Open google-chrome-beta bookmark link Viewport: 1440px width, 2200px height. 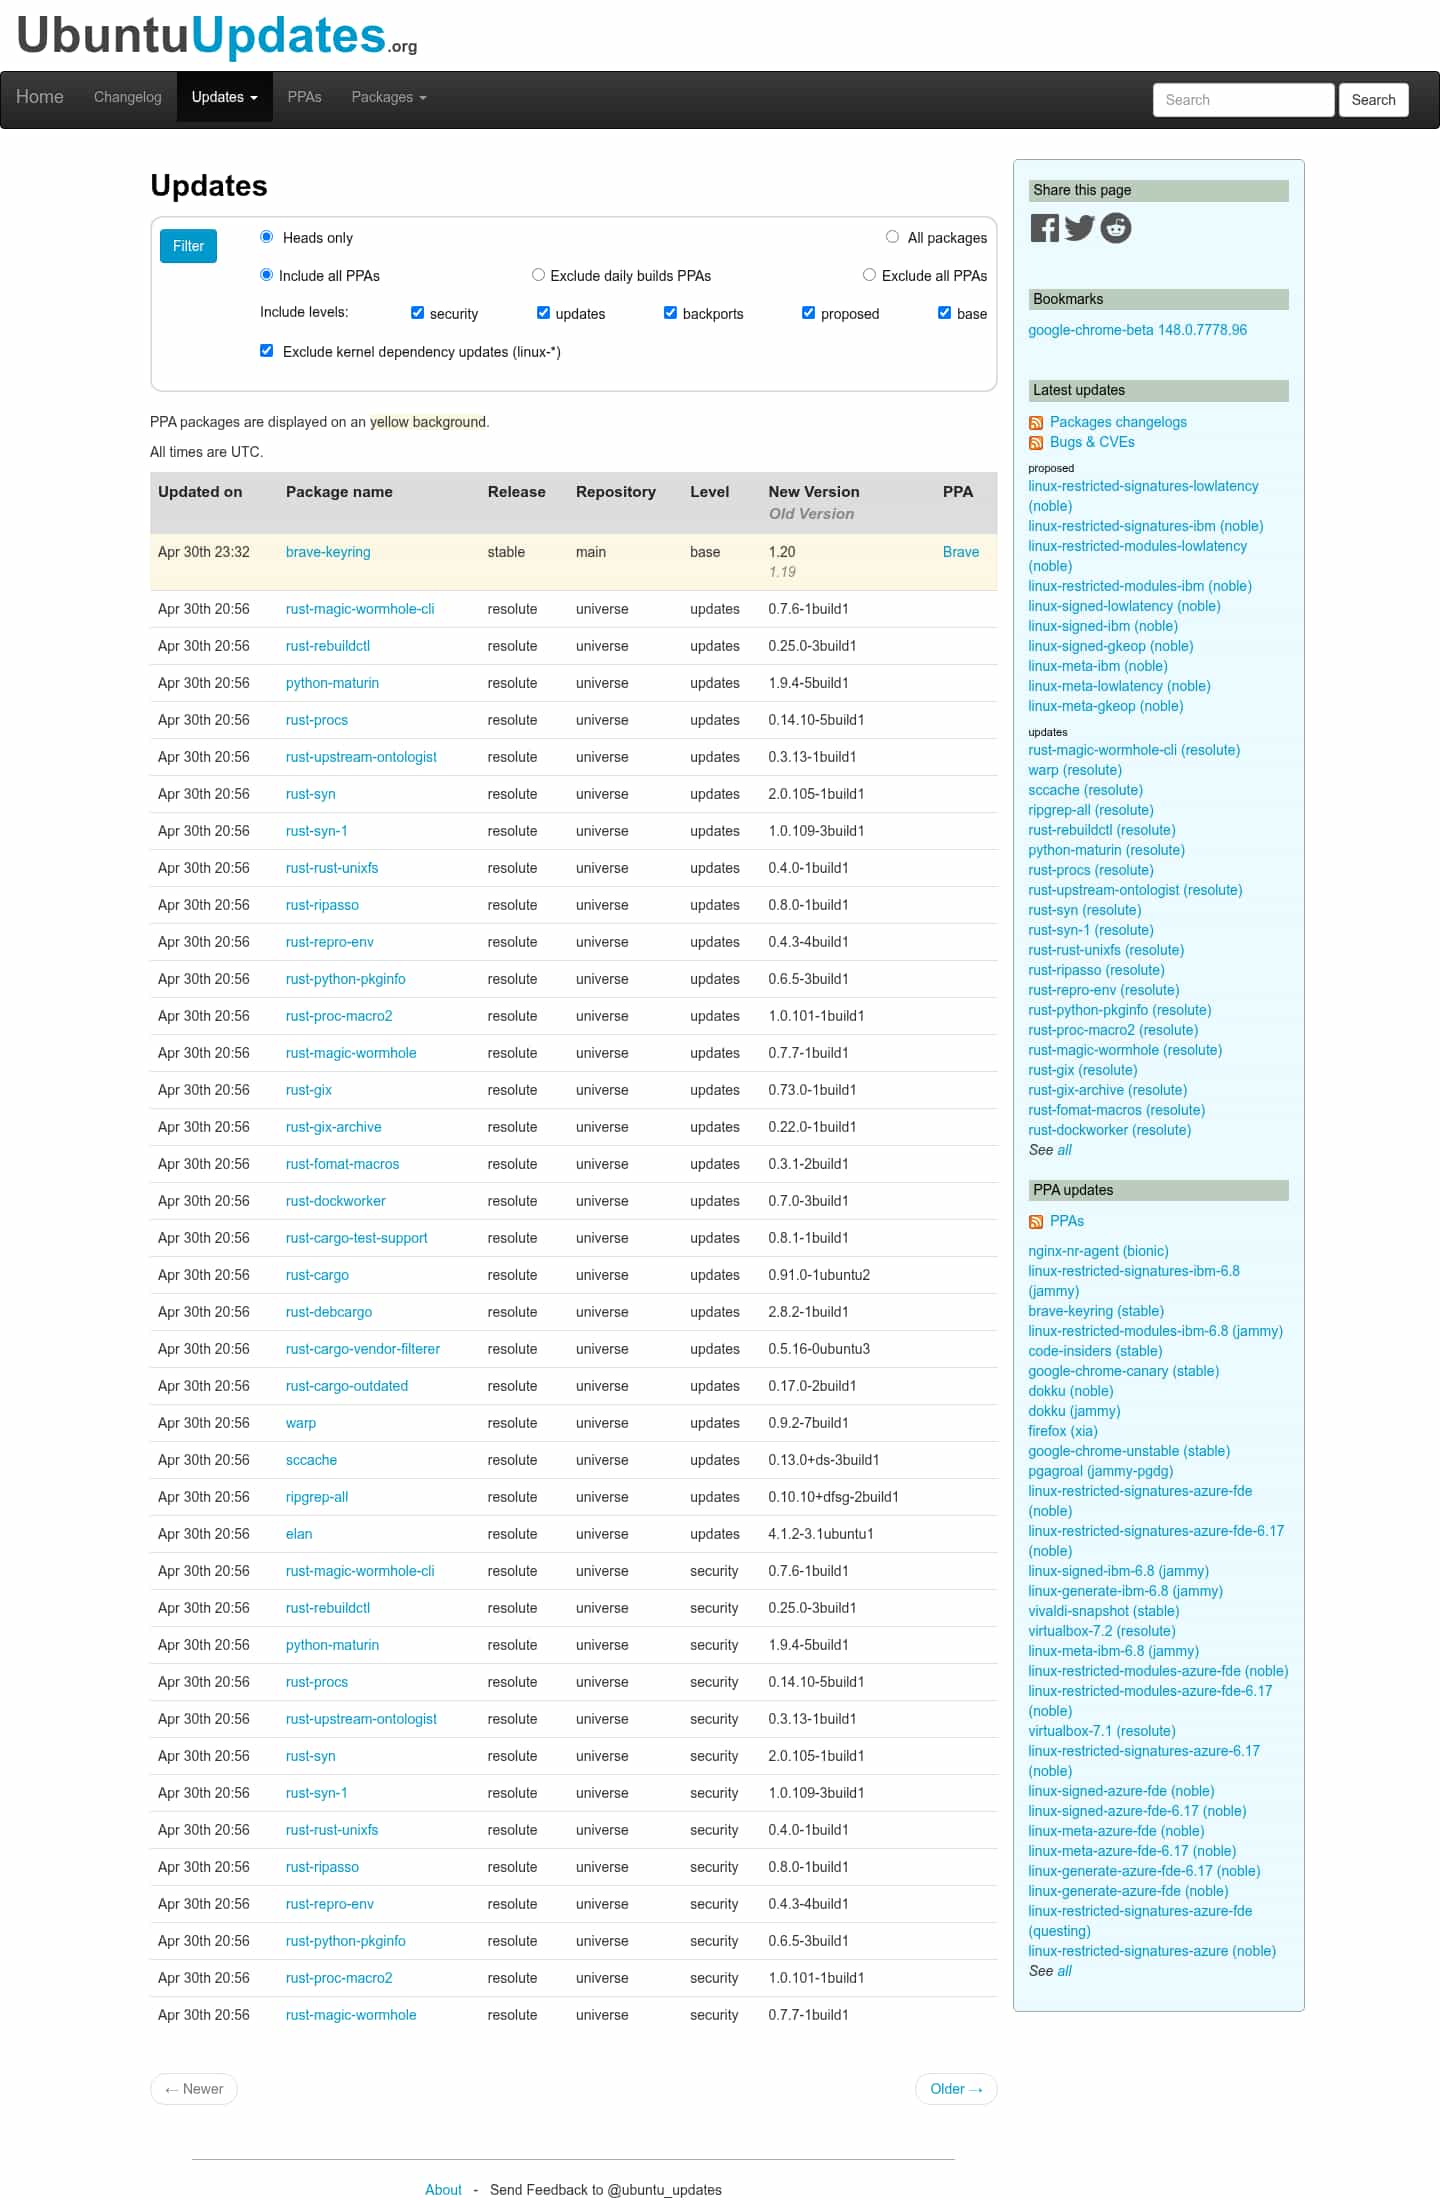click(1137, 330)
